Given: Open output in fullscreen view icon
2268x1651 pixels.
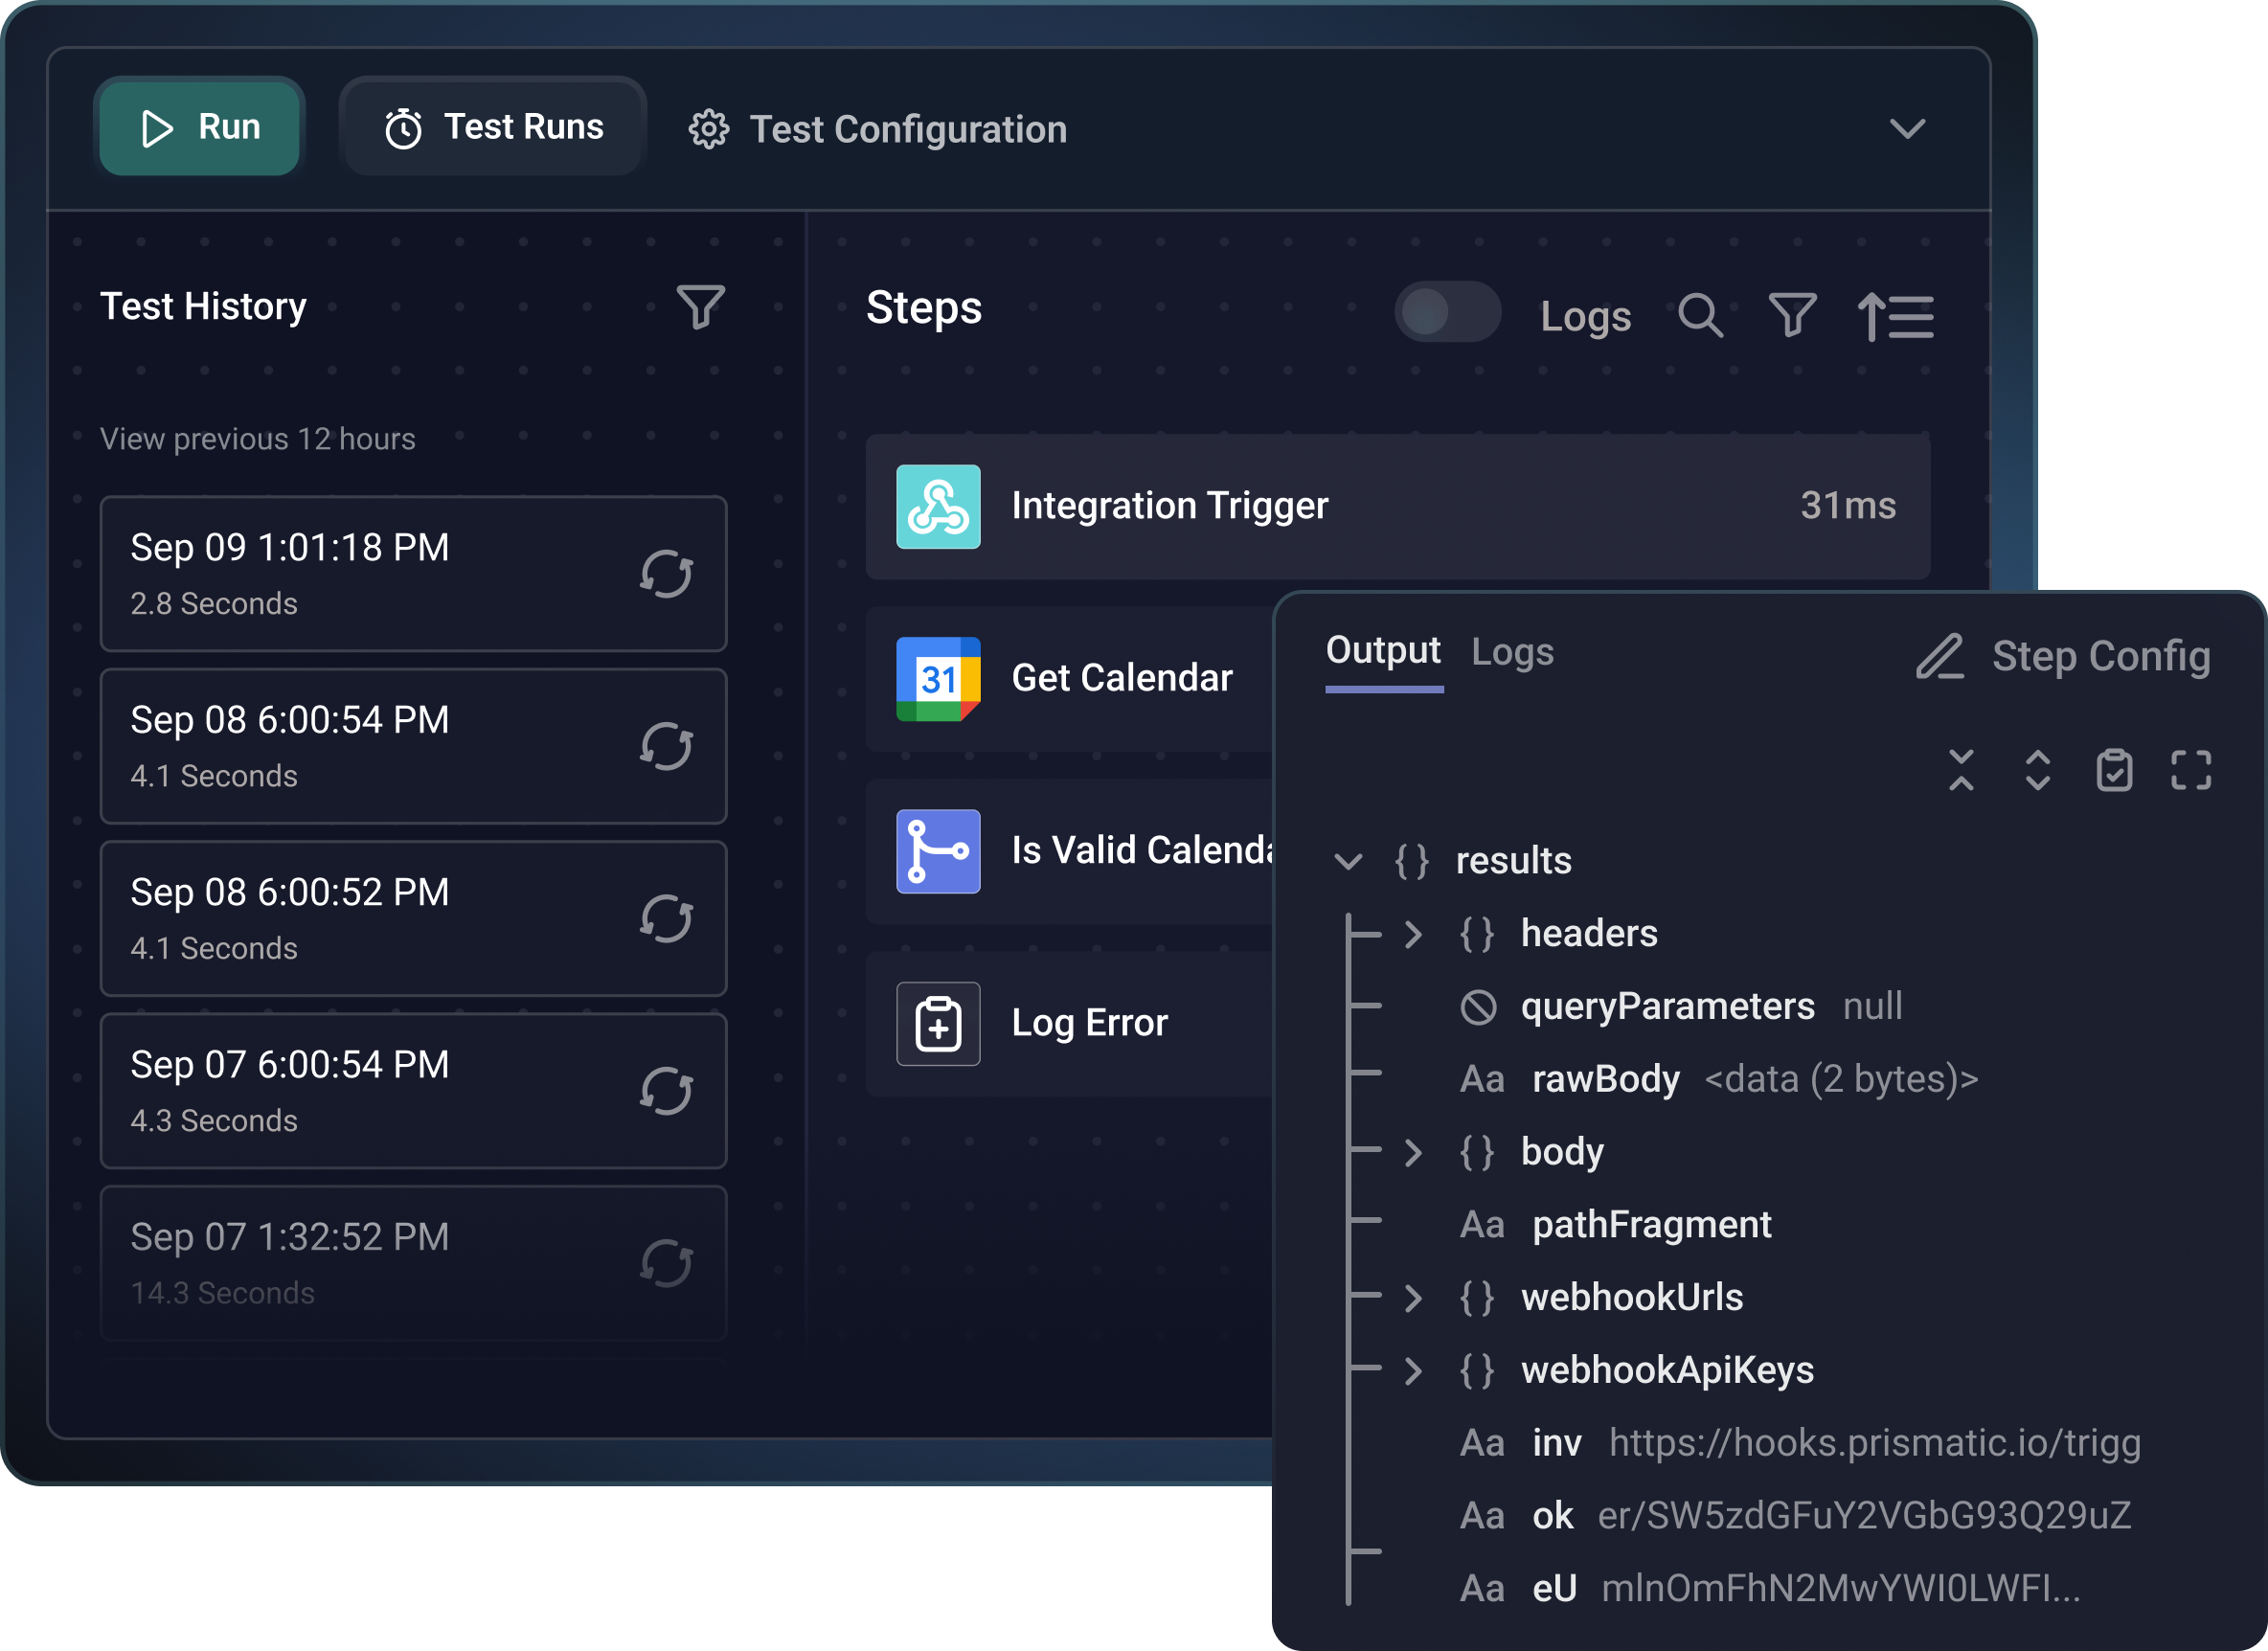Looking at the screenshot, I should 2191,770.
